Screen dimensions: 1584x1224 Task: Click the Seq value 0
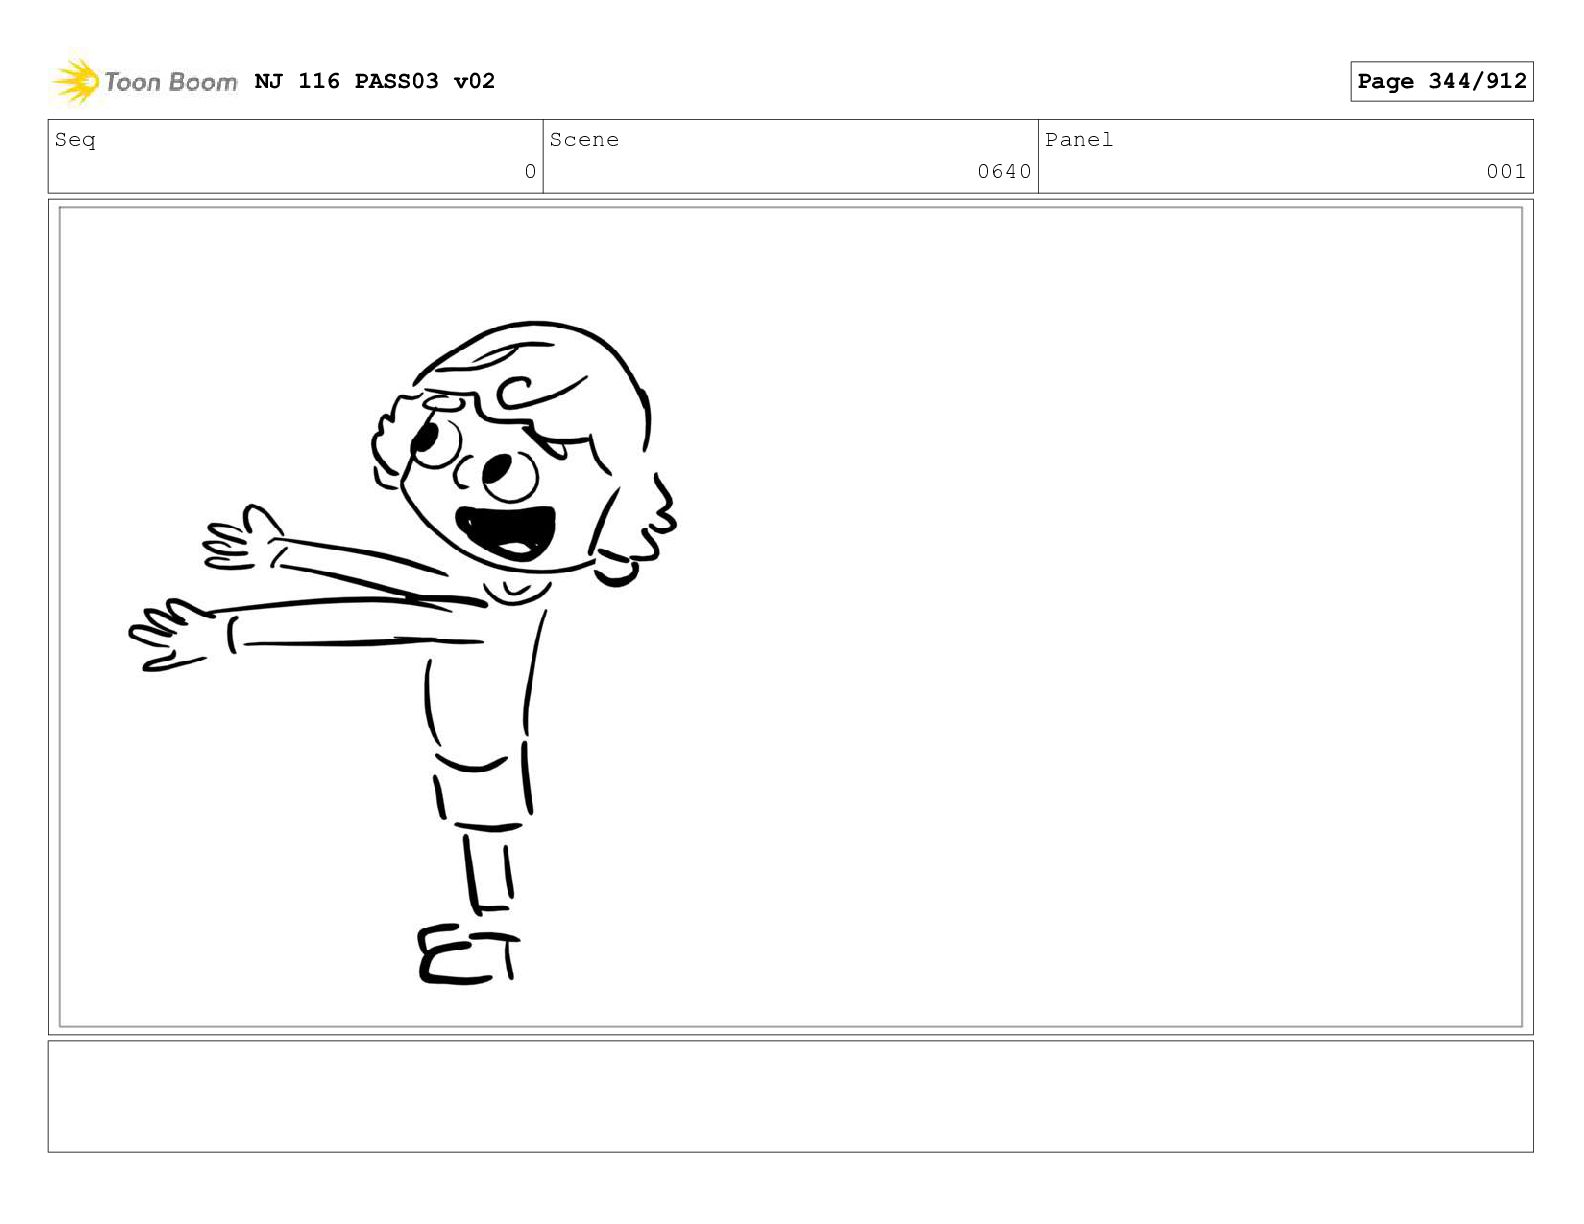pos(530,172)
